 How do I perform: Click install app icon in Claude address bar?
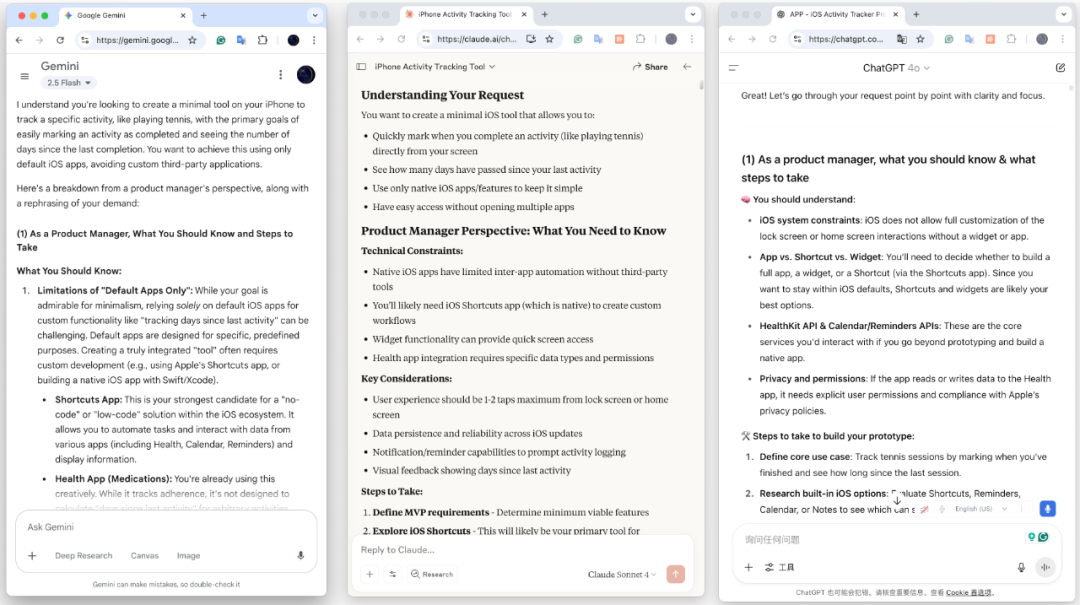point(530,39)
